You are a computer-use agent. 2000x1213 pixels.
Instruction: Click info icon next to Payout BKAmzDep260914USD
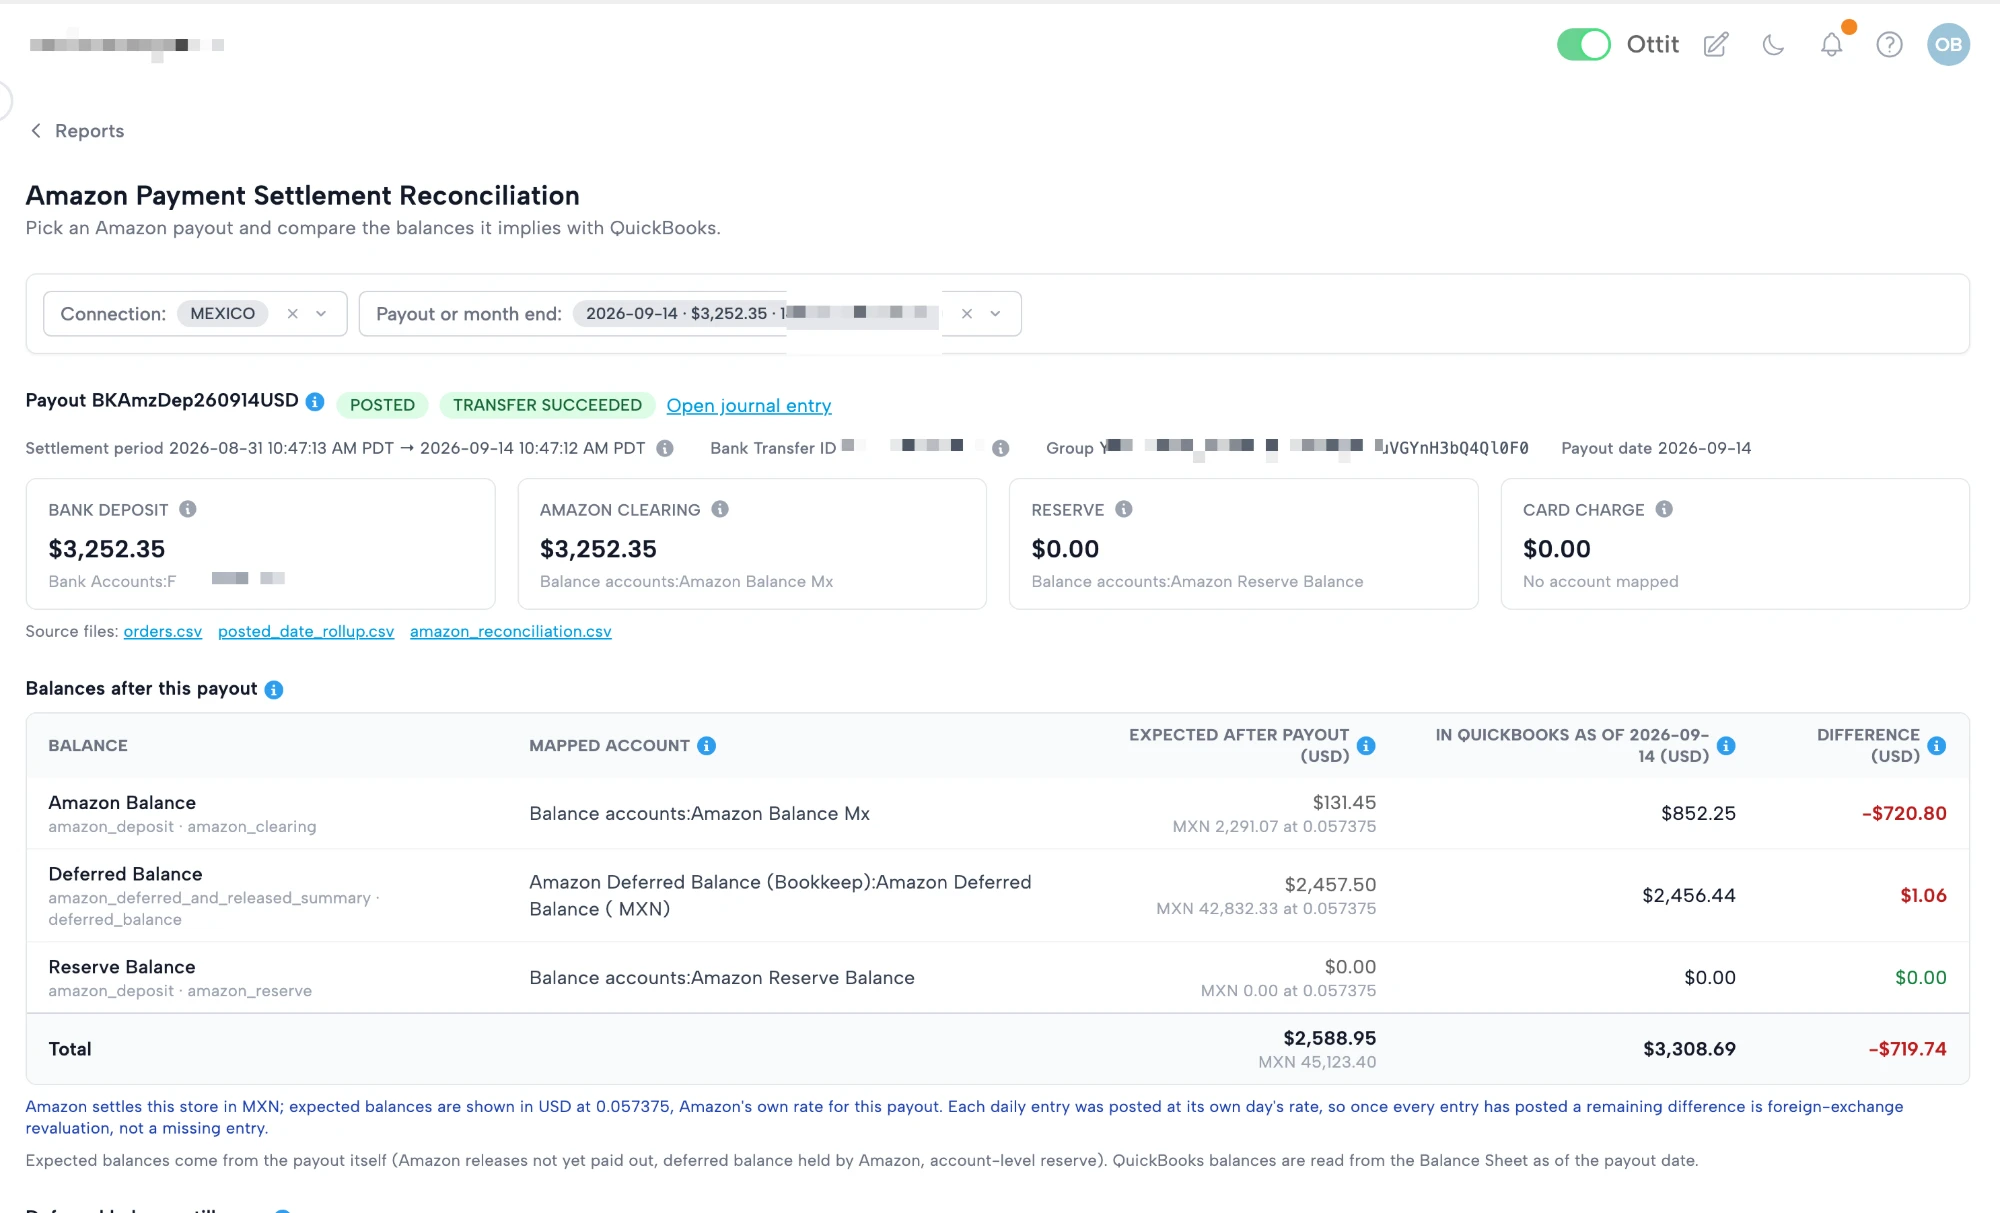[x=315, y=401]
